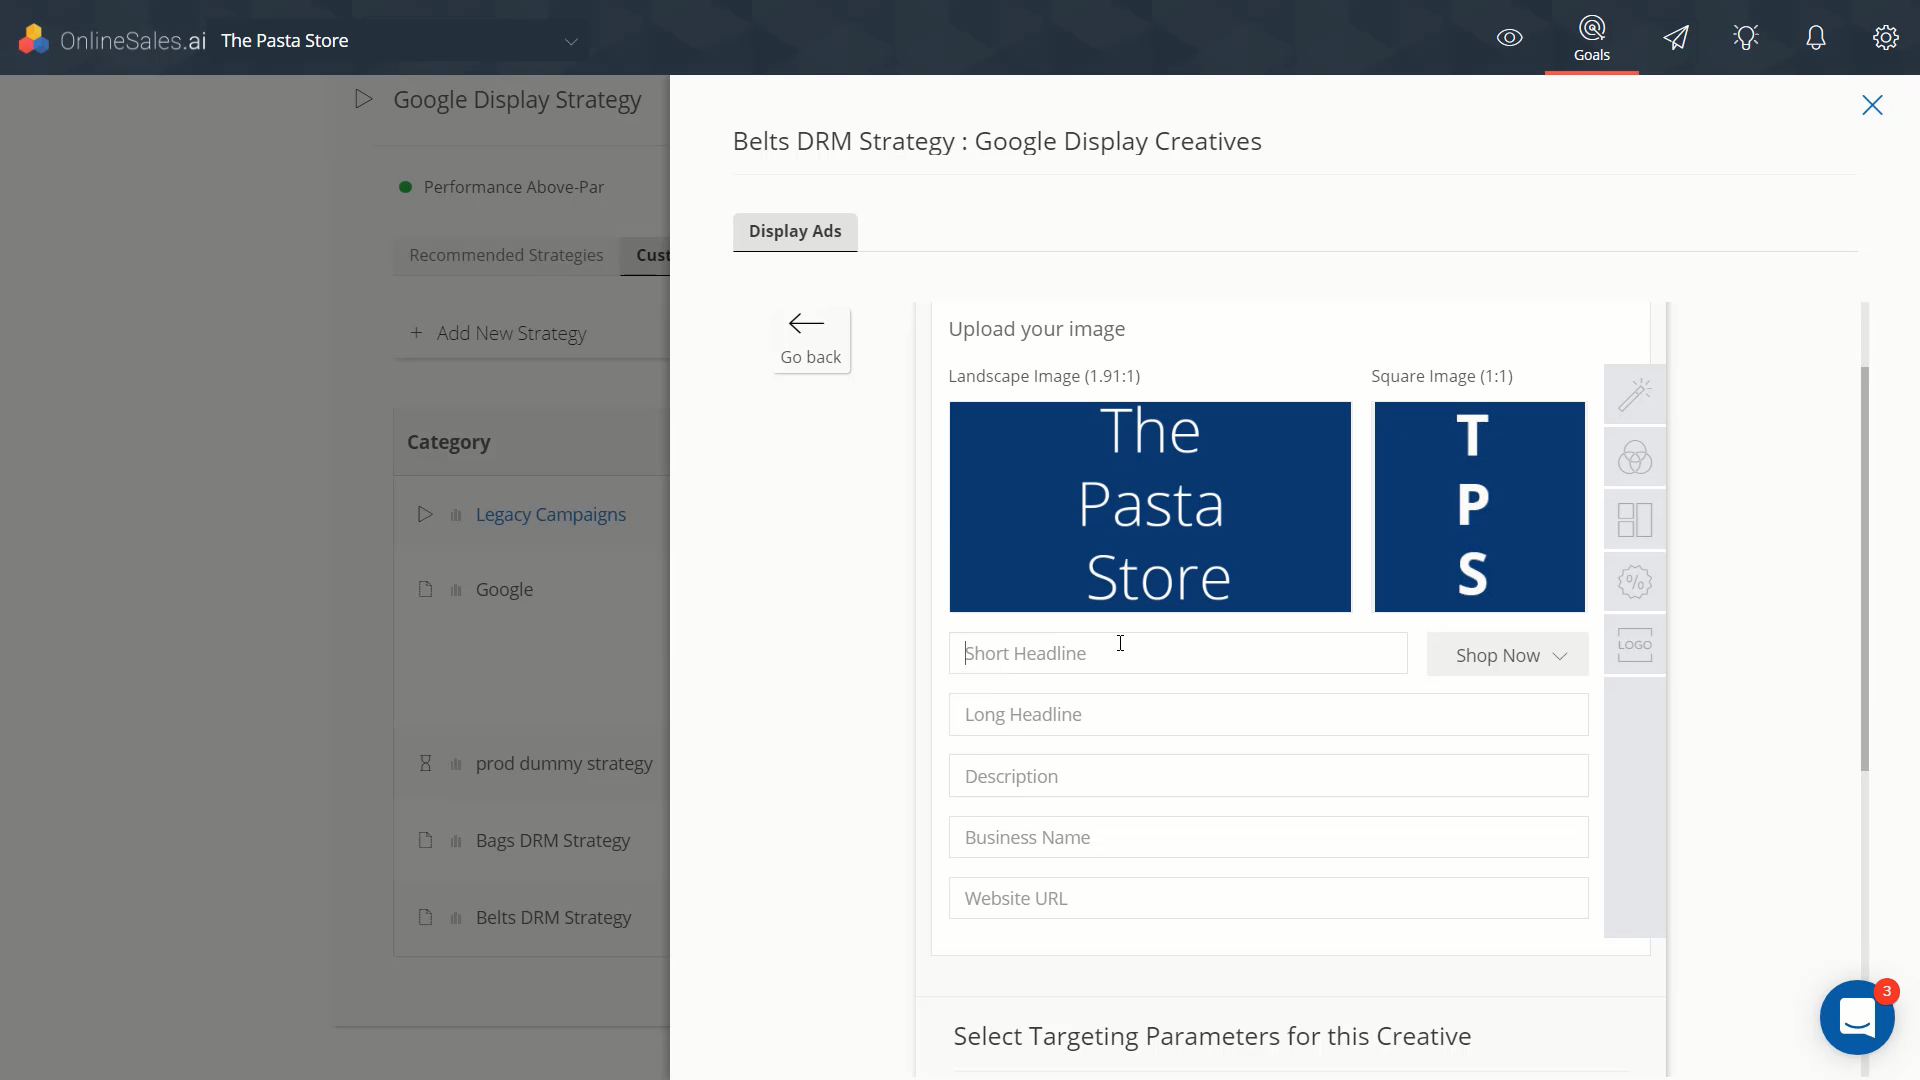Open the chat support widget

tap(1857, 1018)
